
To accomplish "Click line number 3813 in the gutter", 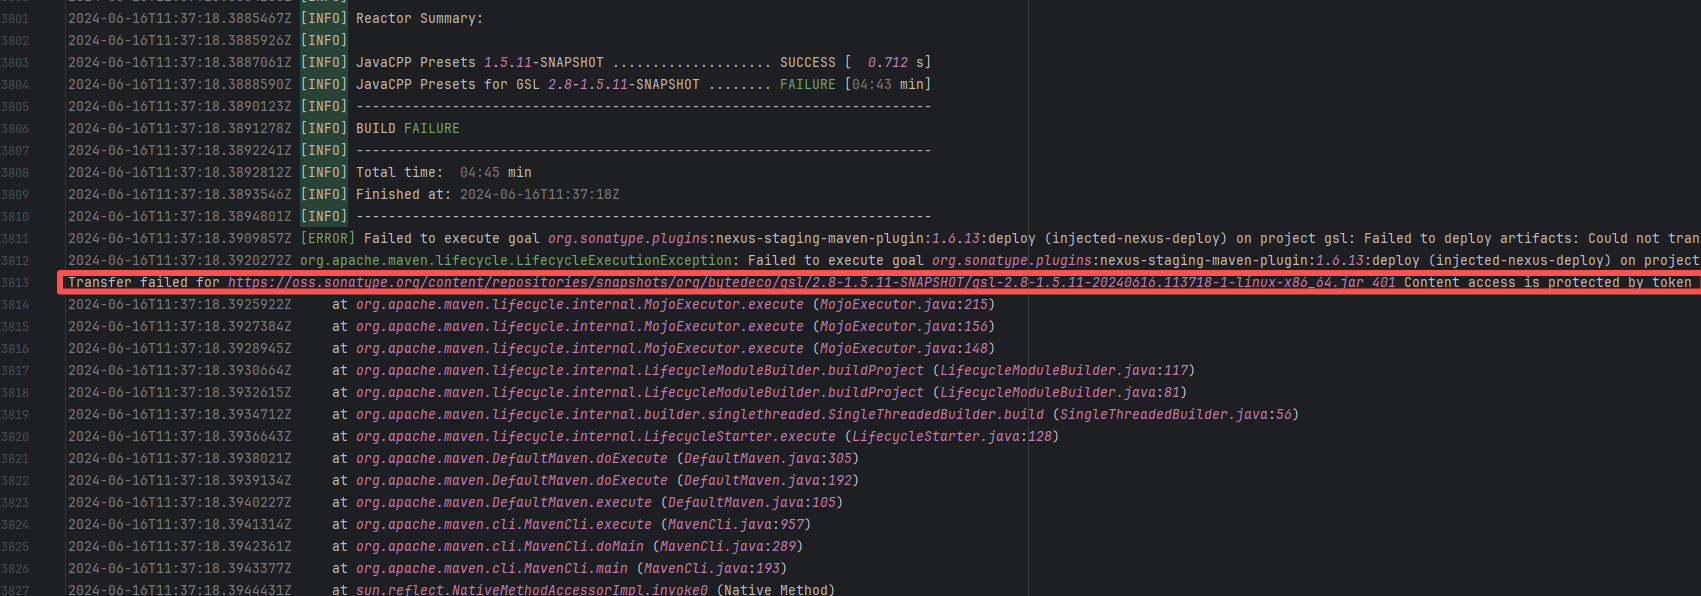I will [15, 283].
